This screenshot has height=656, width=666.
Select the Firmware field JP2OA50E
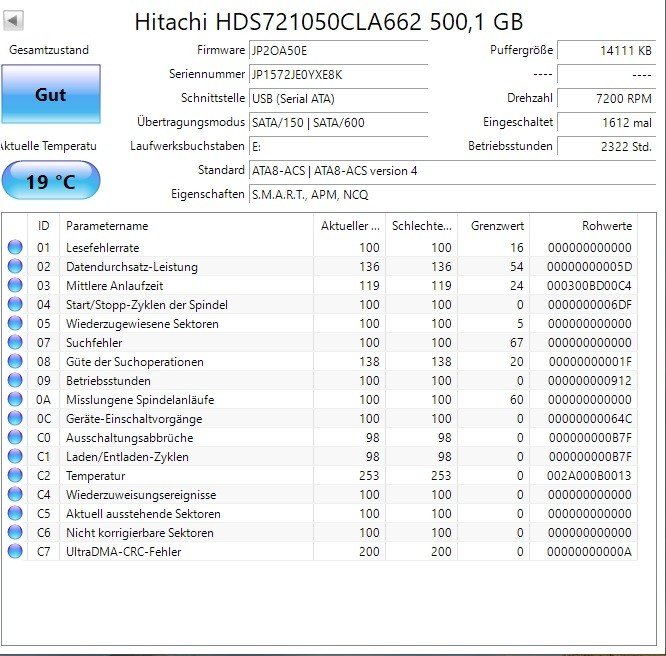[338, 50]
